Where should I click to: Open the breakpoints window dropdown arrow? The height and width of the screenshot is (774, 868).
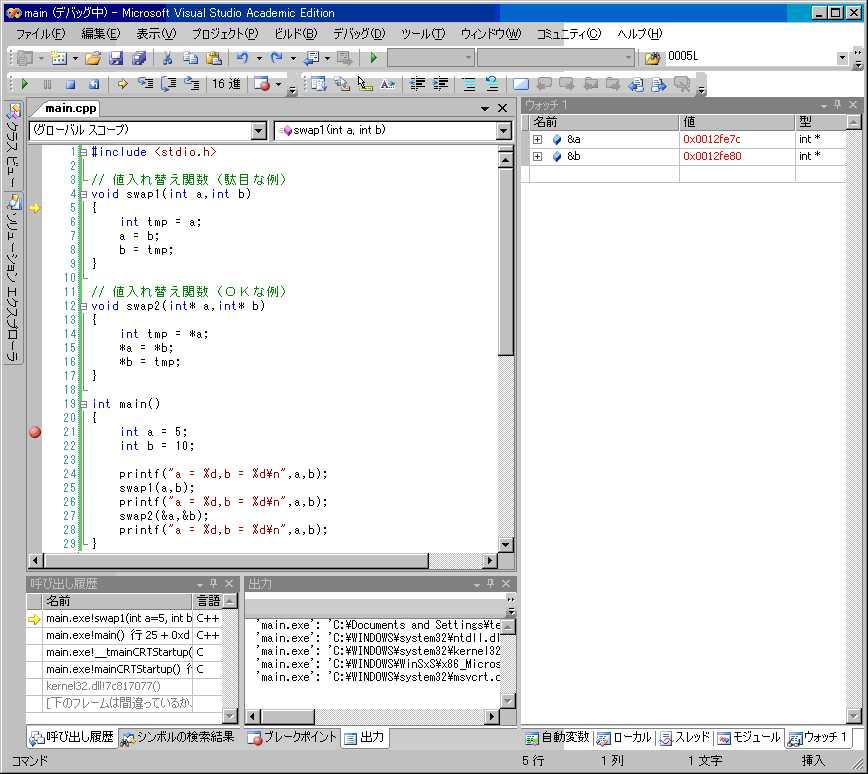[x=278, y=85]
